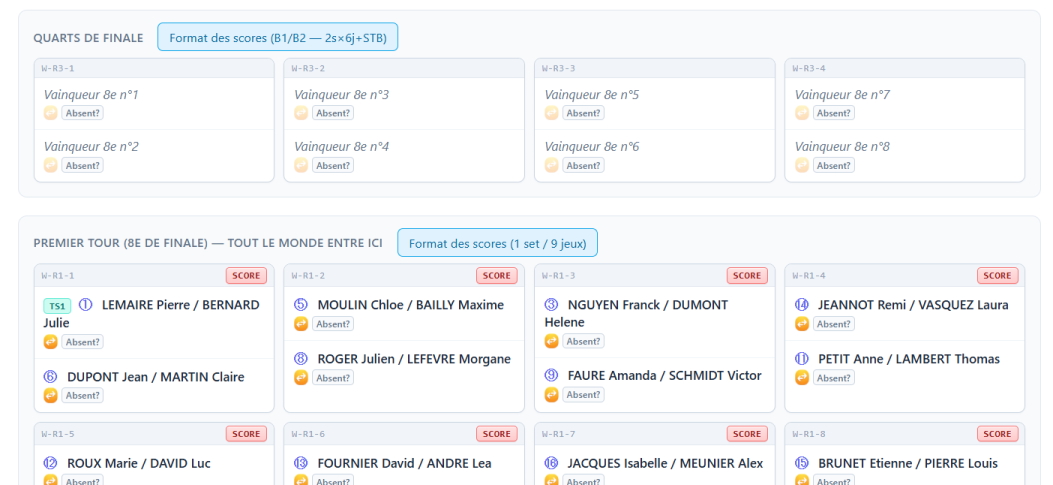1053x485 pixels.
Task: Click seed number 5 circle beside MOULIN
Action: (x=301, y=305)
